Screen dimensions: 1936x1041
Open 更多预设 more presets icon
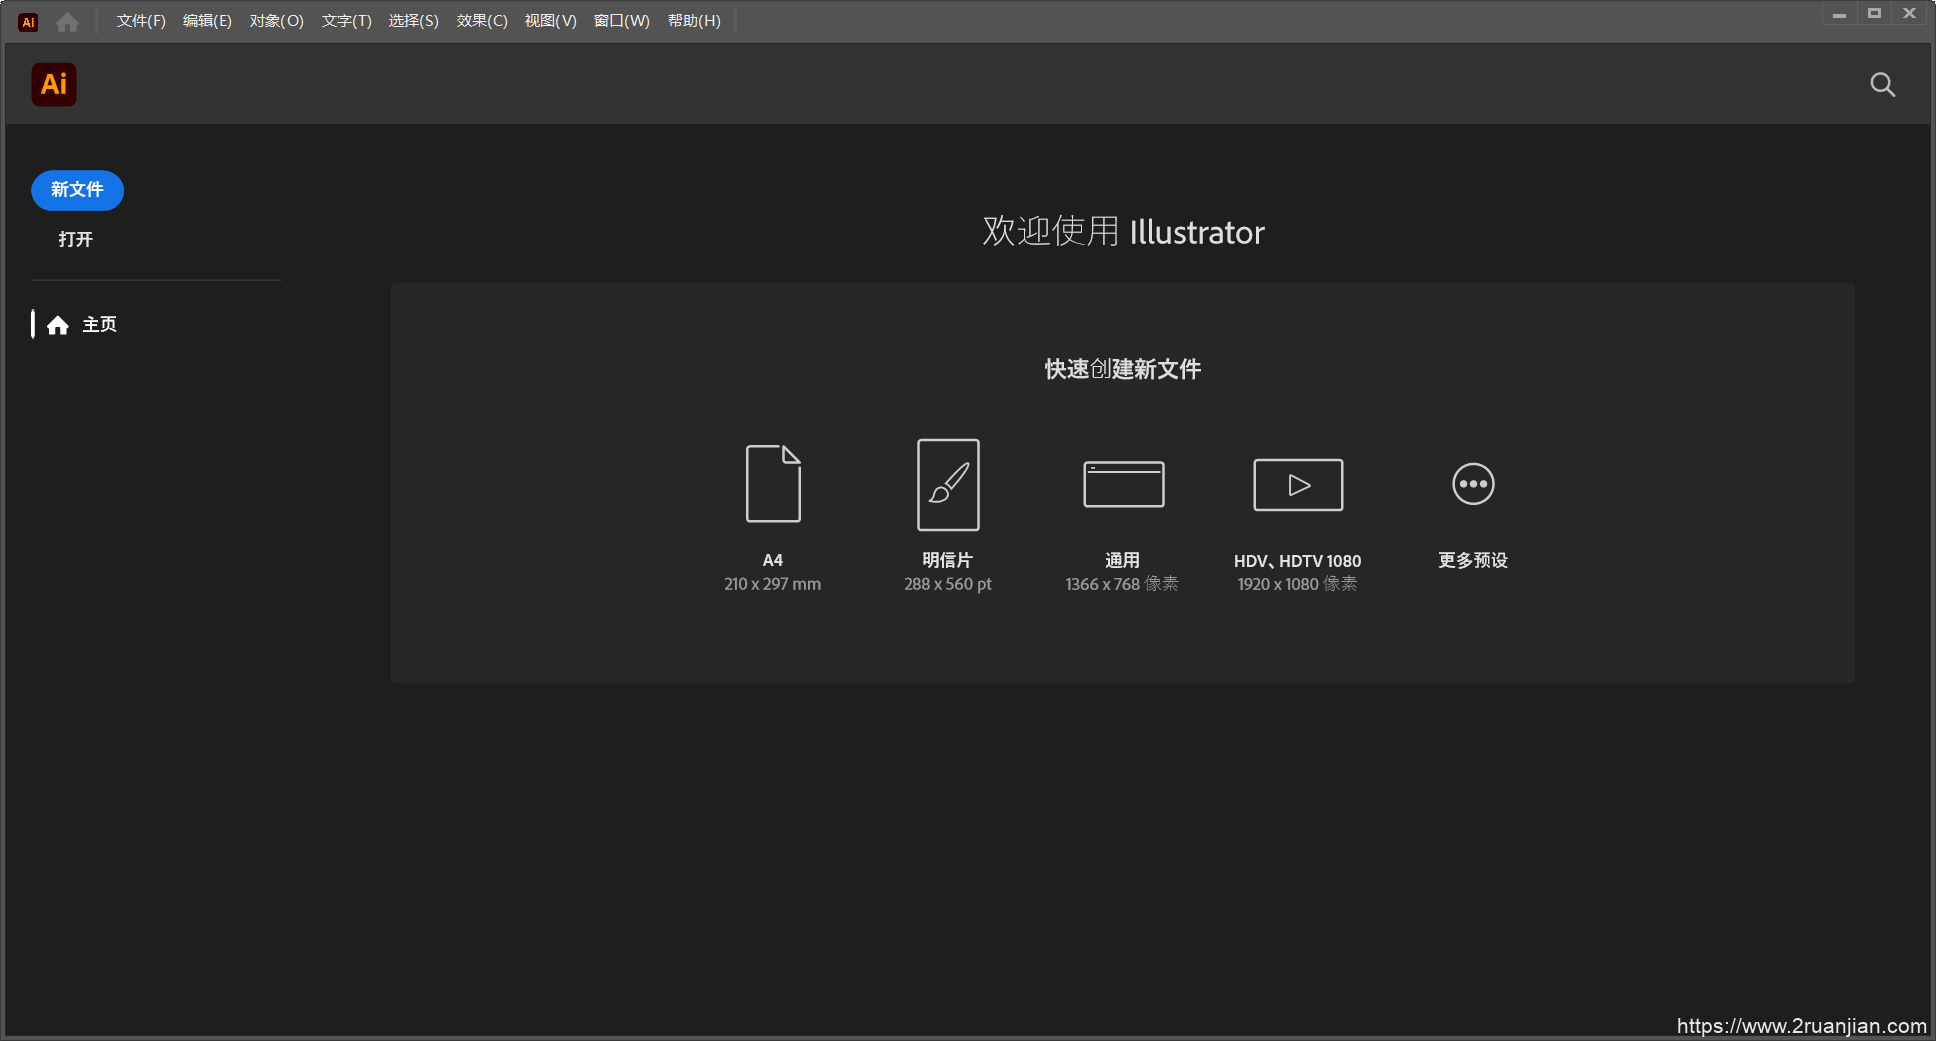1473,484
